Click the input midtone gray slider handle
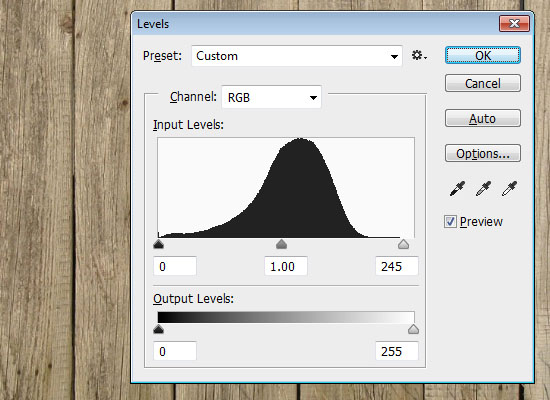550x400 pixels. [281, 244]
